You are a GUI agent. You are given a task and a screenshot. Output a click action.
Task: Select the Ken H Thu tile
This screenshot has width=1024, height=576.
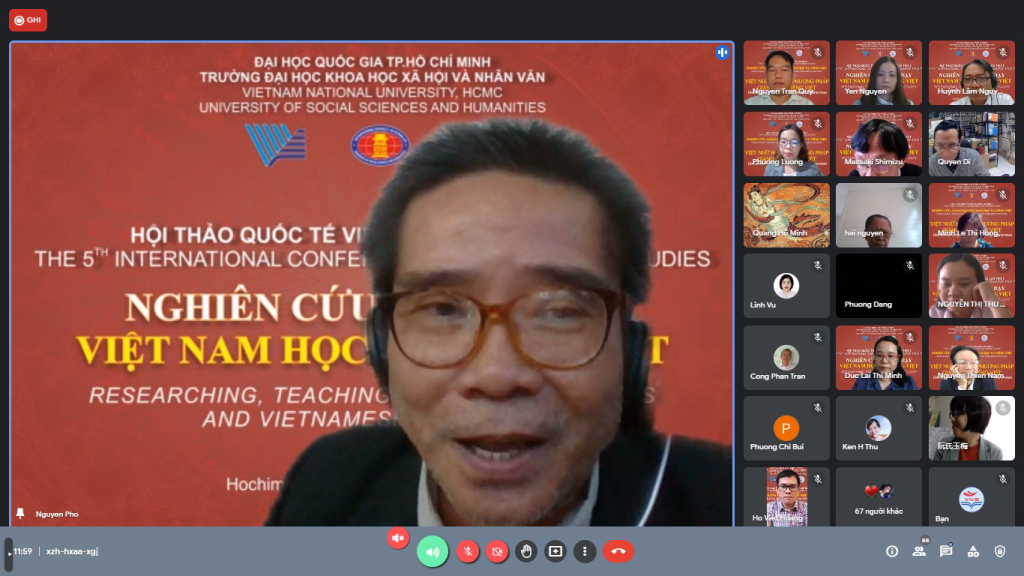tap(879, 428)
